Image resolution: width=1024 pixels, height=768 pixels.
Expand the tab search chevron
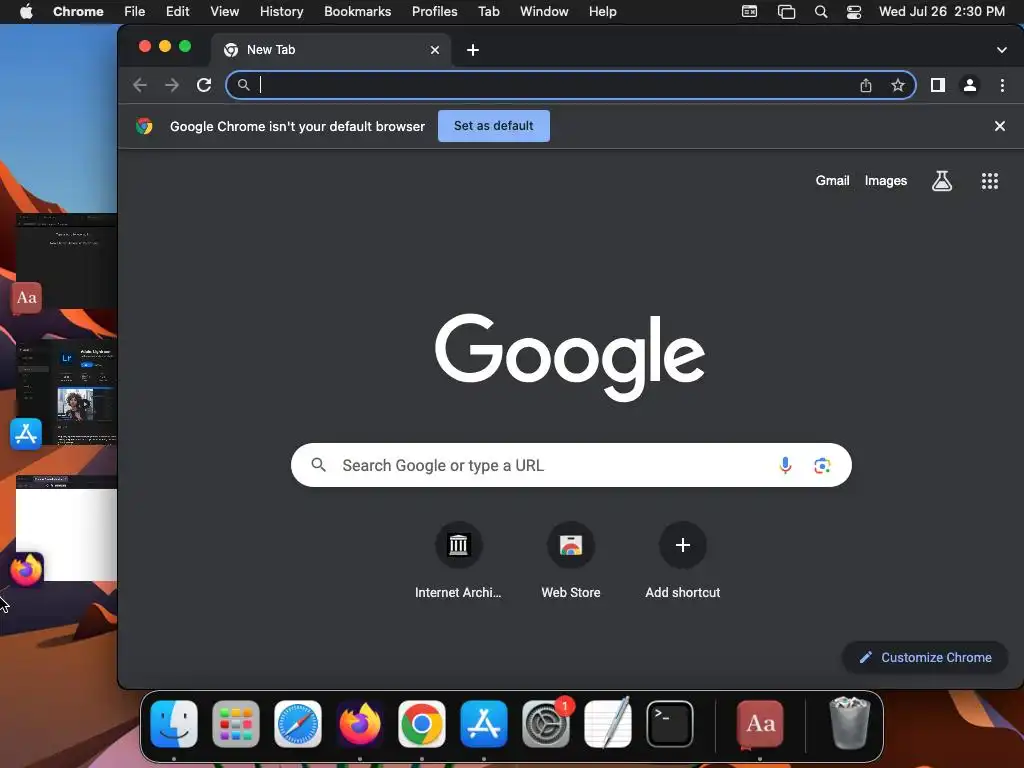click(1001, 50)
